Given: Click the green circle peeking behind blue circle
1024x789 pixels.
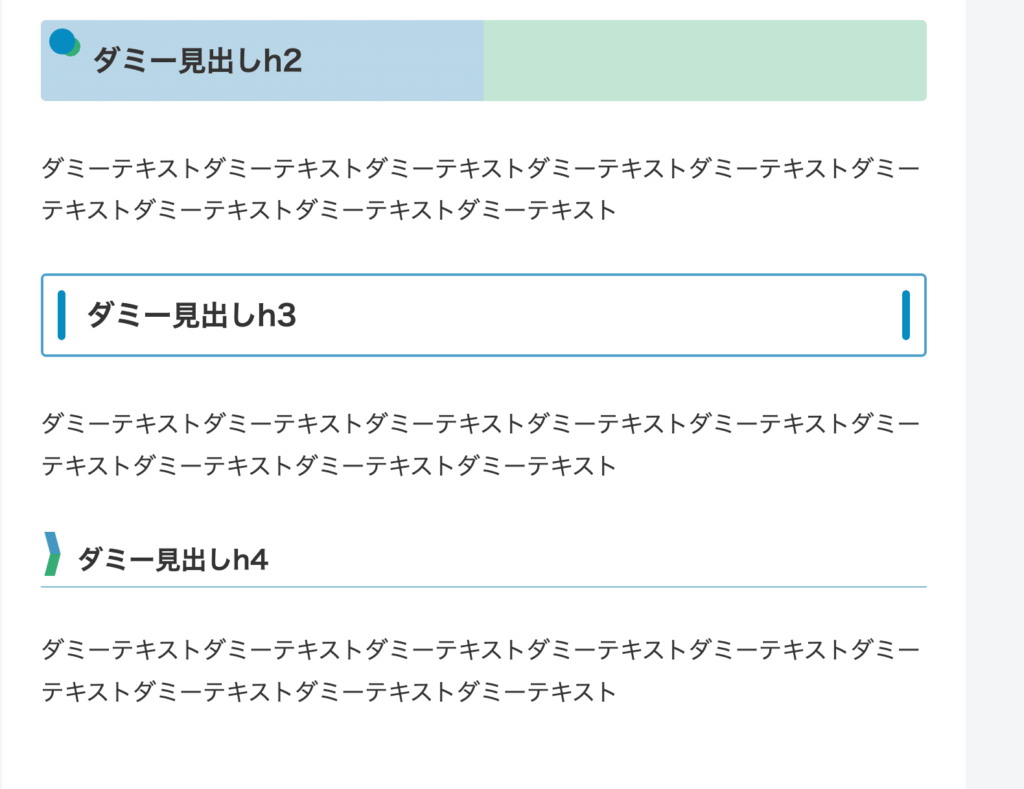Looking at the screenshot, I should (x=76, y=48).
